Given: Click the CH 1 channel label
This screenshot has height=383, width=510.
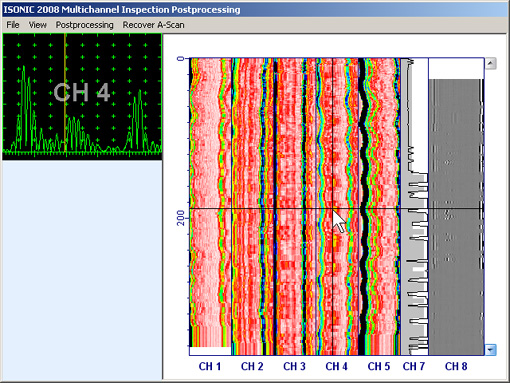Looking at the screenshot, I should pyautogui.click(x=210, y=366).
